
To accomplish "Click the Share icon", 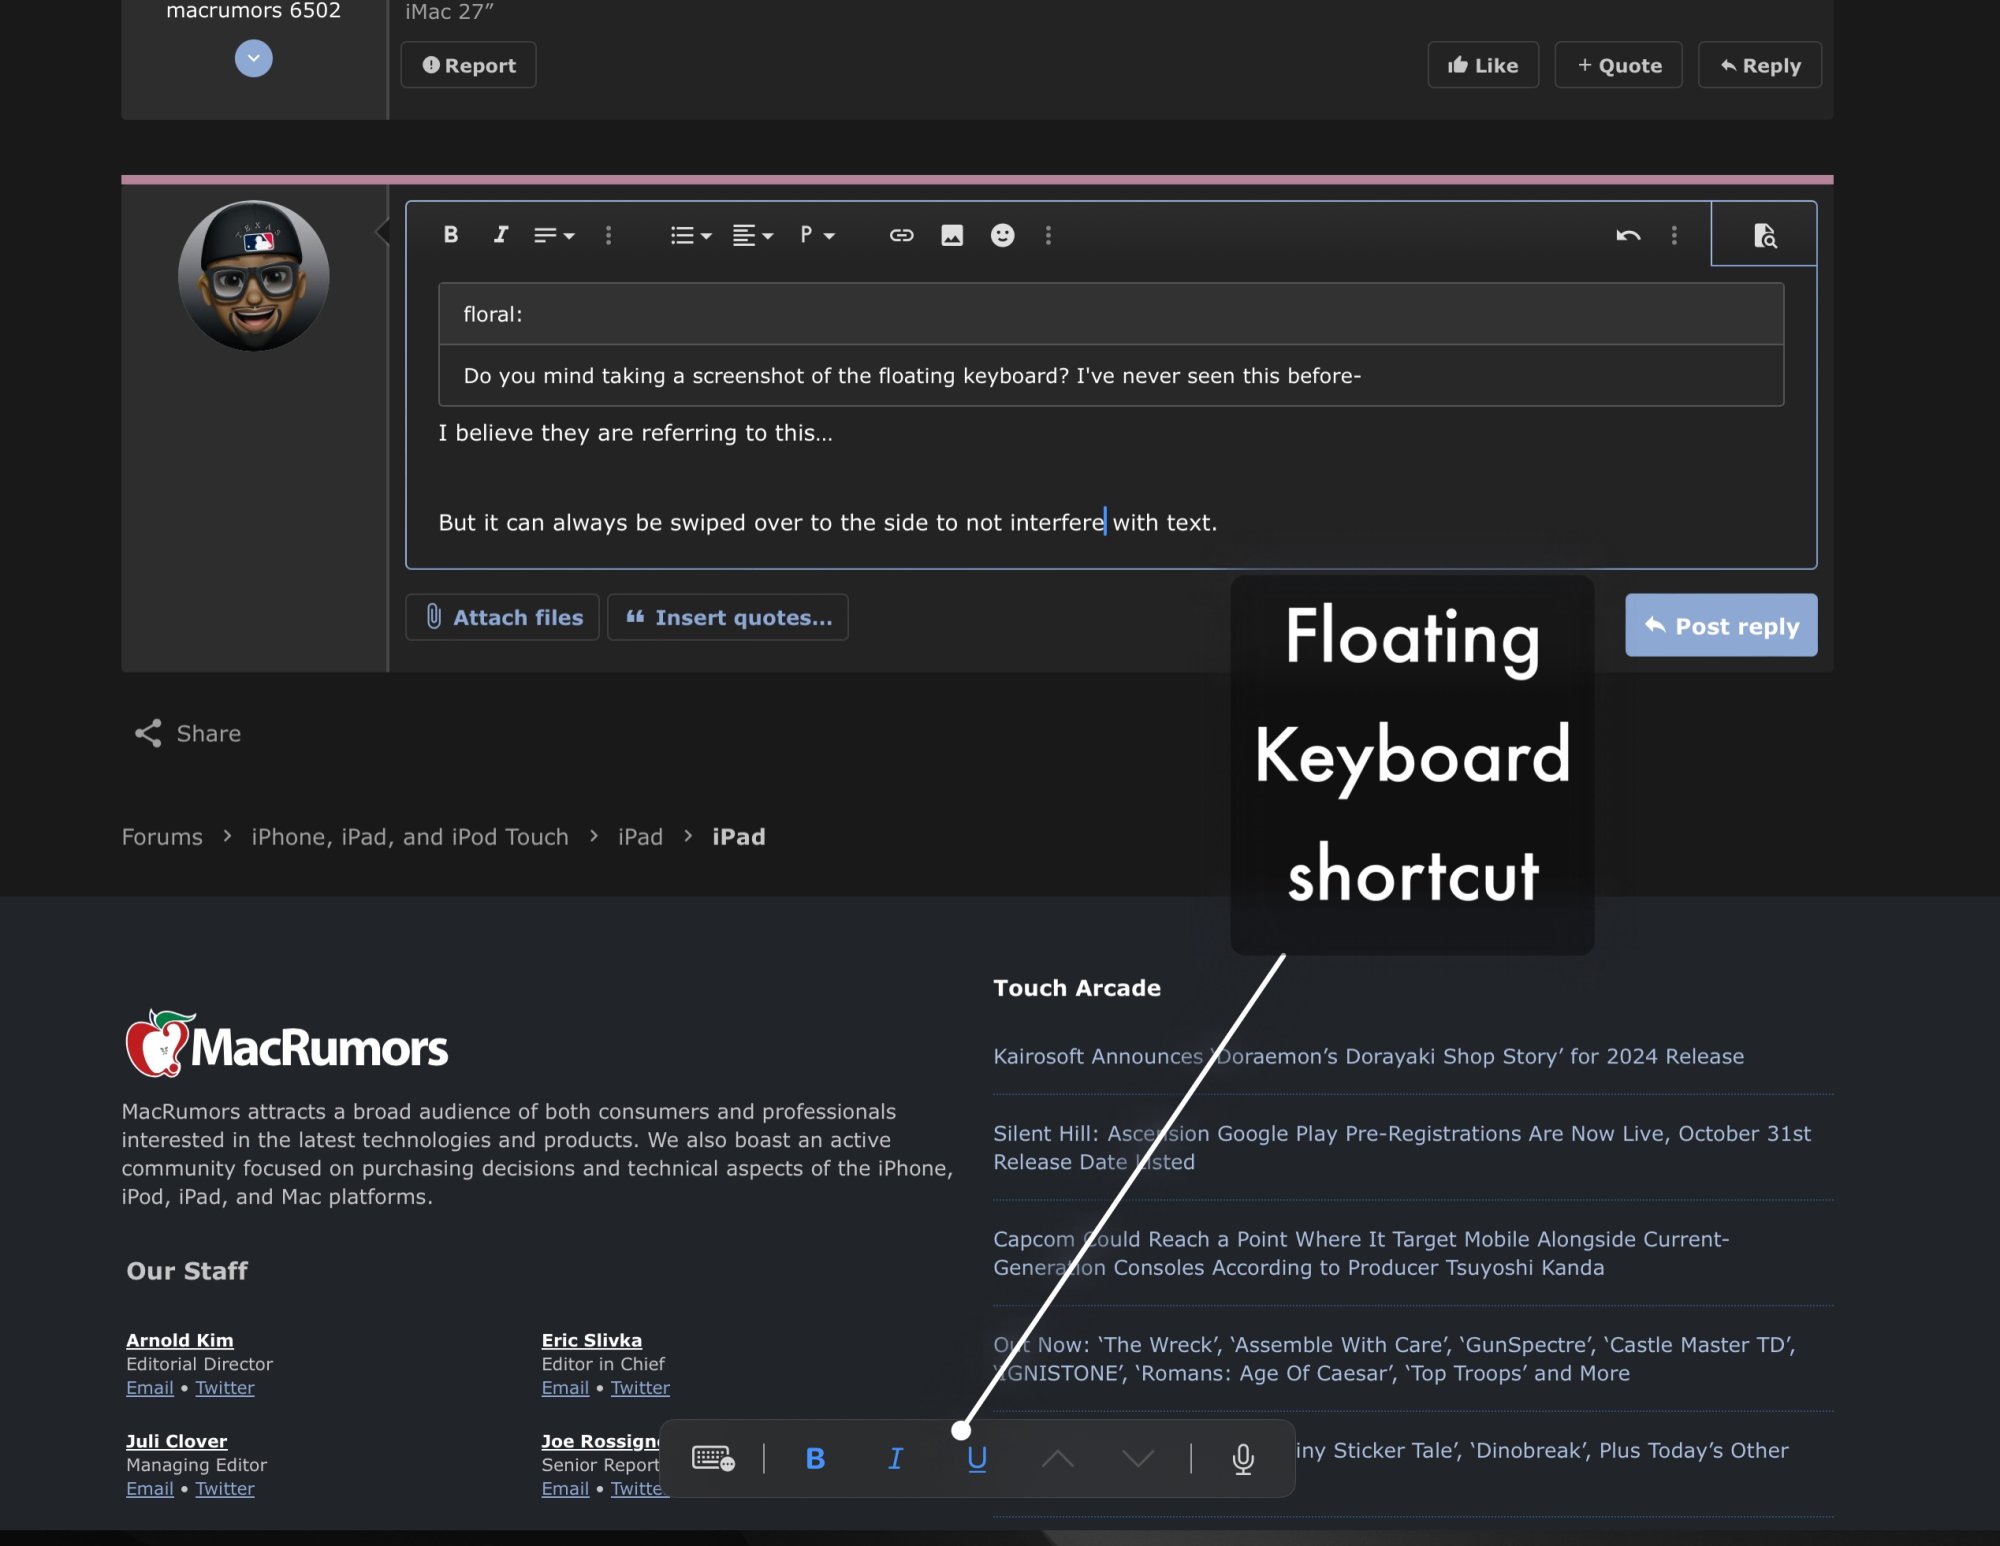I will [148, 733].
